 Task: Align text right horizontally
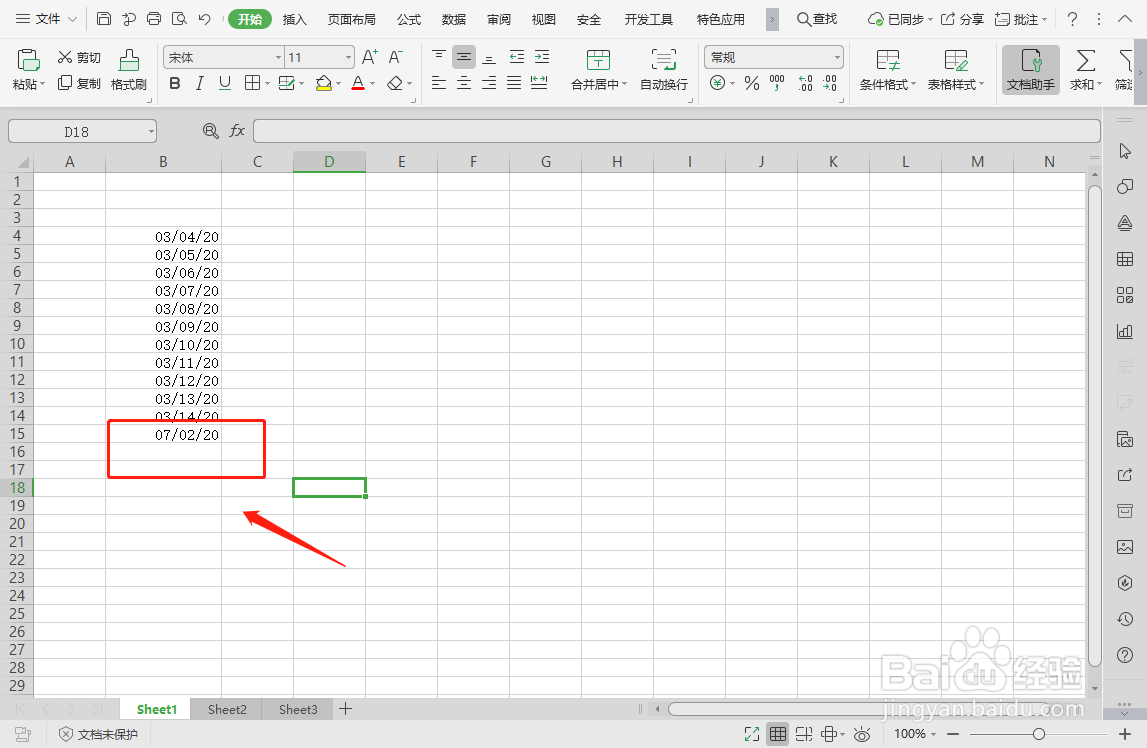(489, 83)
